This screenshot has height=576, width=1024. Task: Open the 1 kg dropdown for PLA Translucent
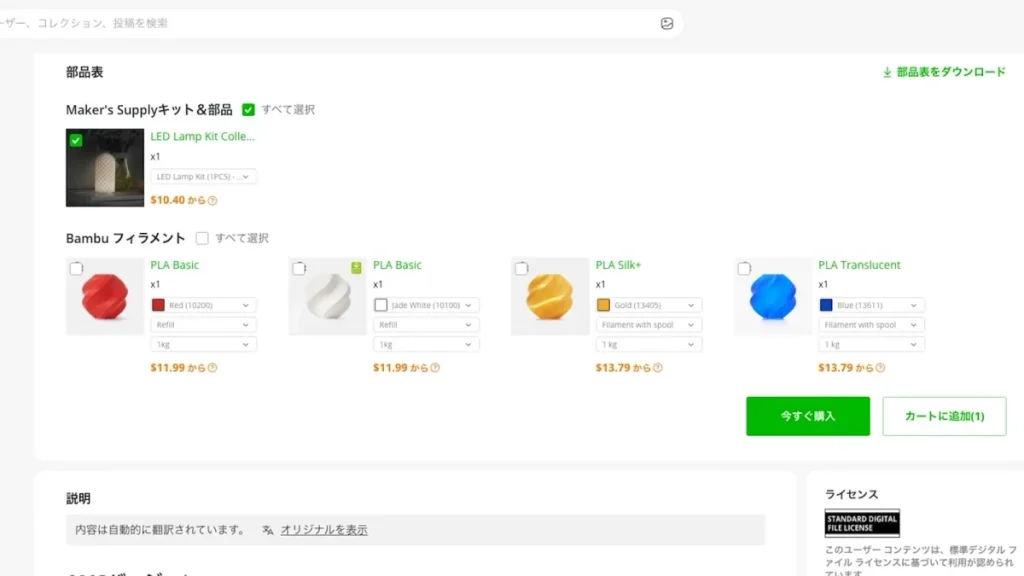pyautogui.click(x=871, y=344)
